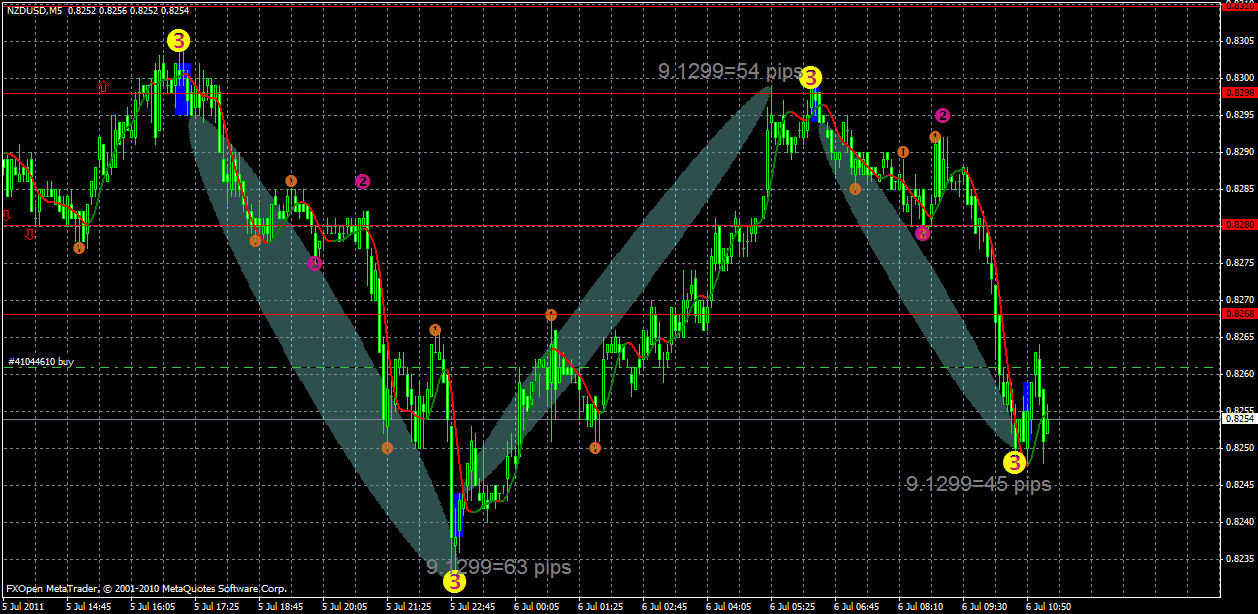Click the pink "3" circle near the 0.8280 level

tap(920, 233)
